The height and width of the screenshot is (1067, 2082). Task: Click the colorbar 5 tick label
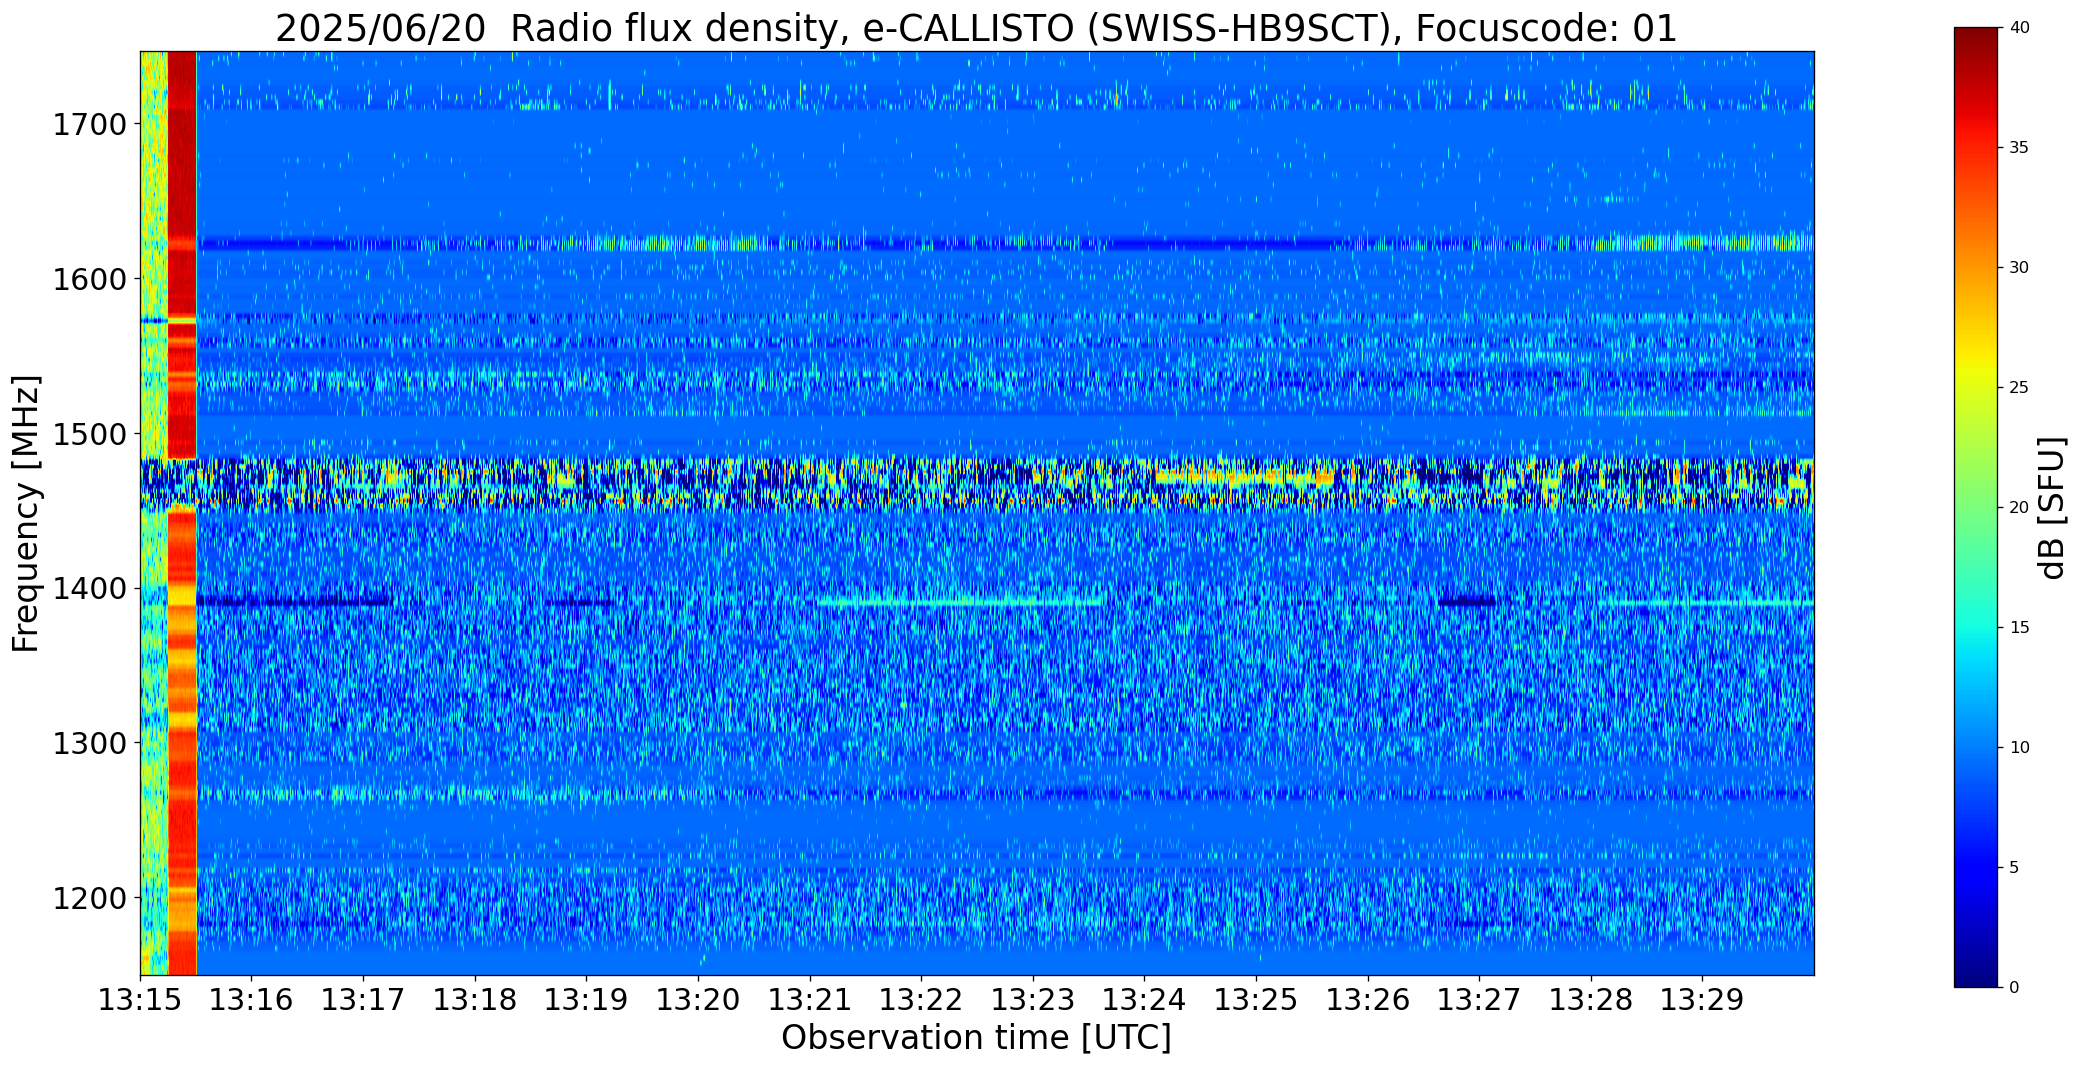click(2014, 868)
